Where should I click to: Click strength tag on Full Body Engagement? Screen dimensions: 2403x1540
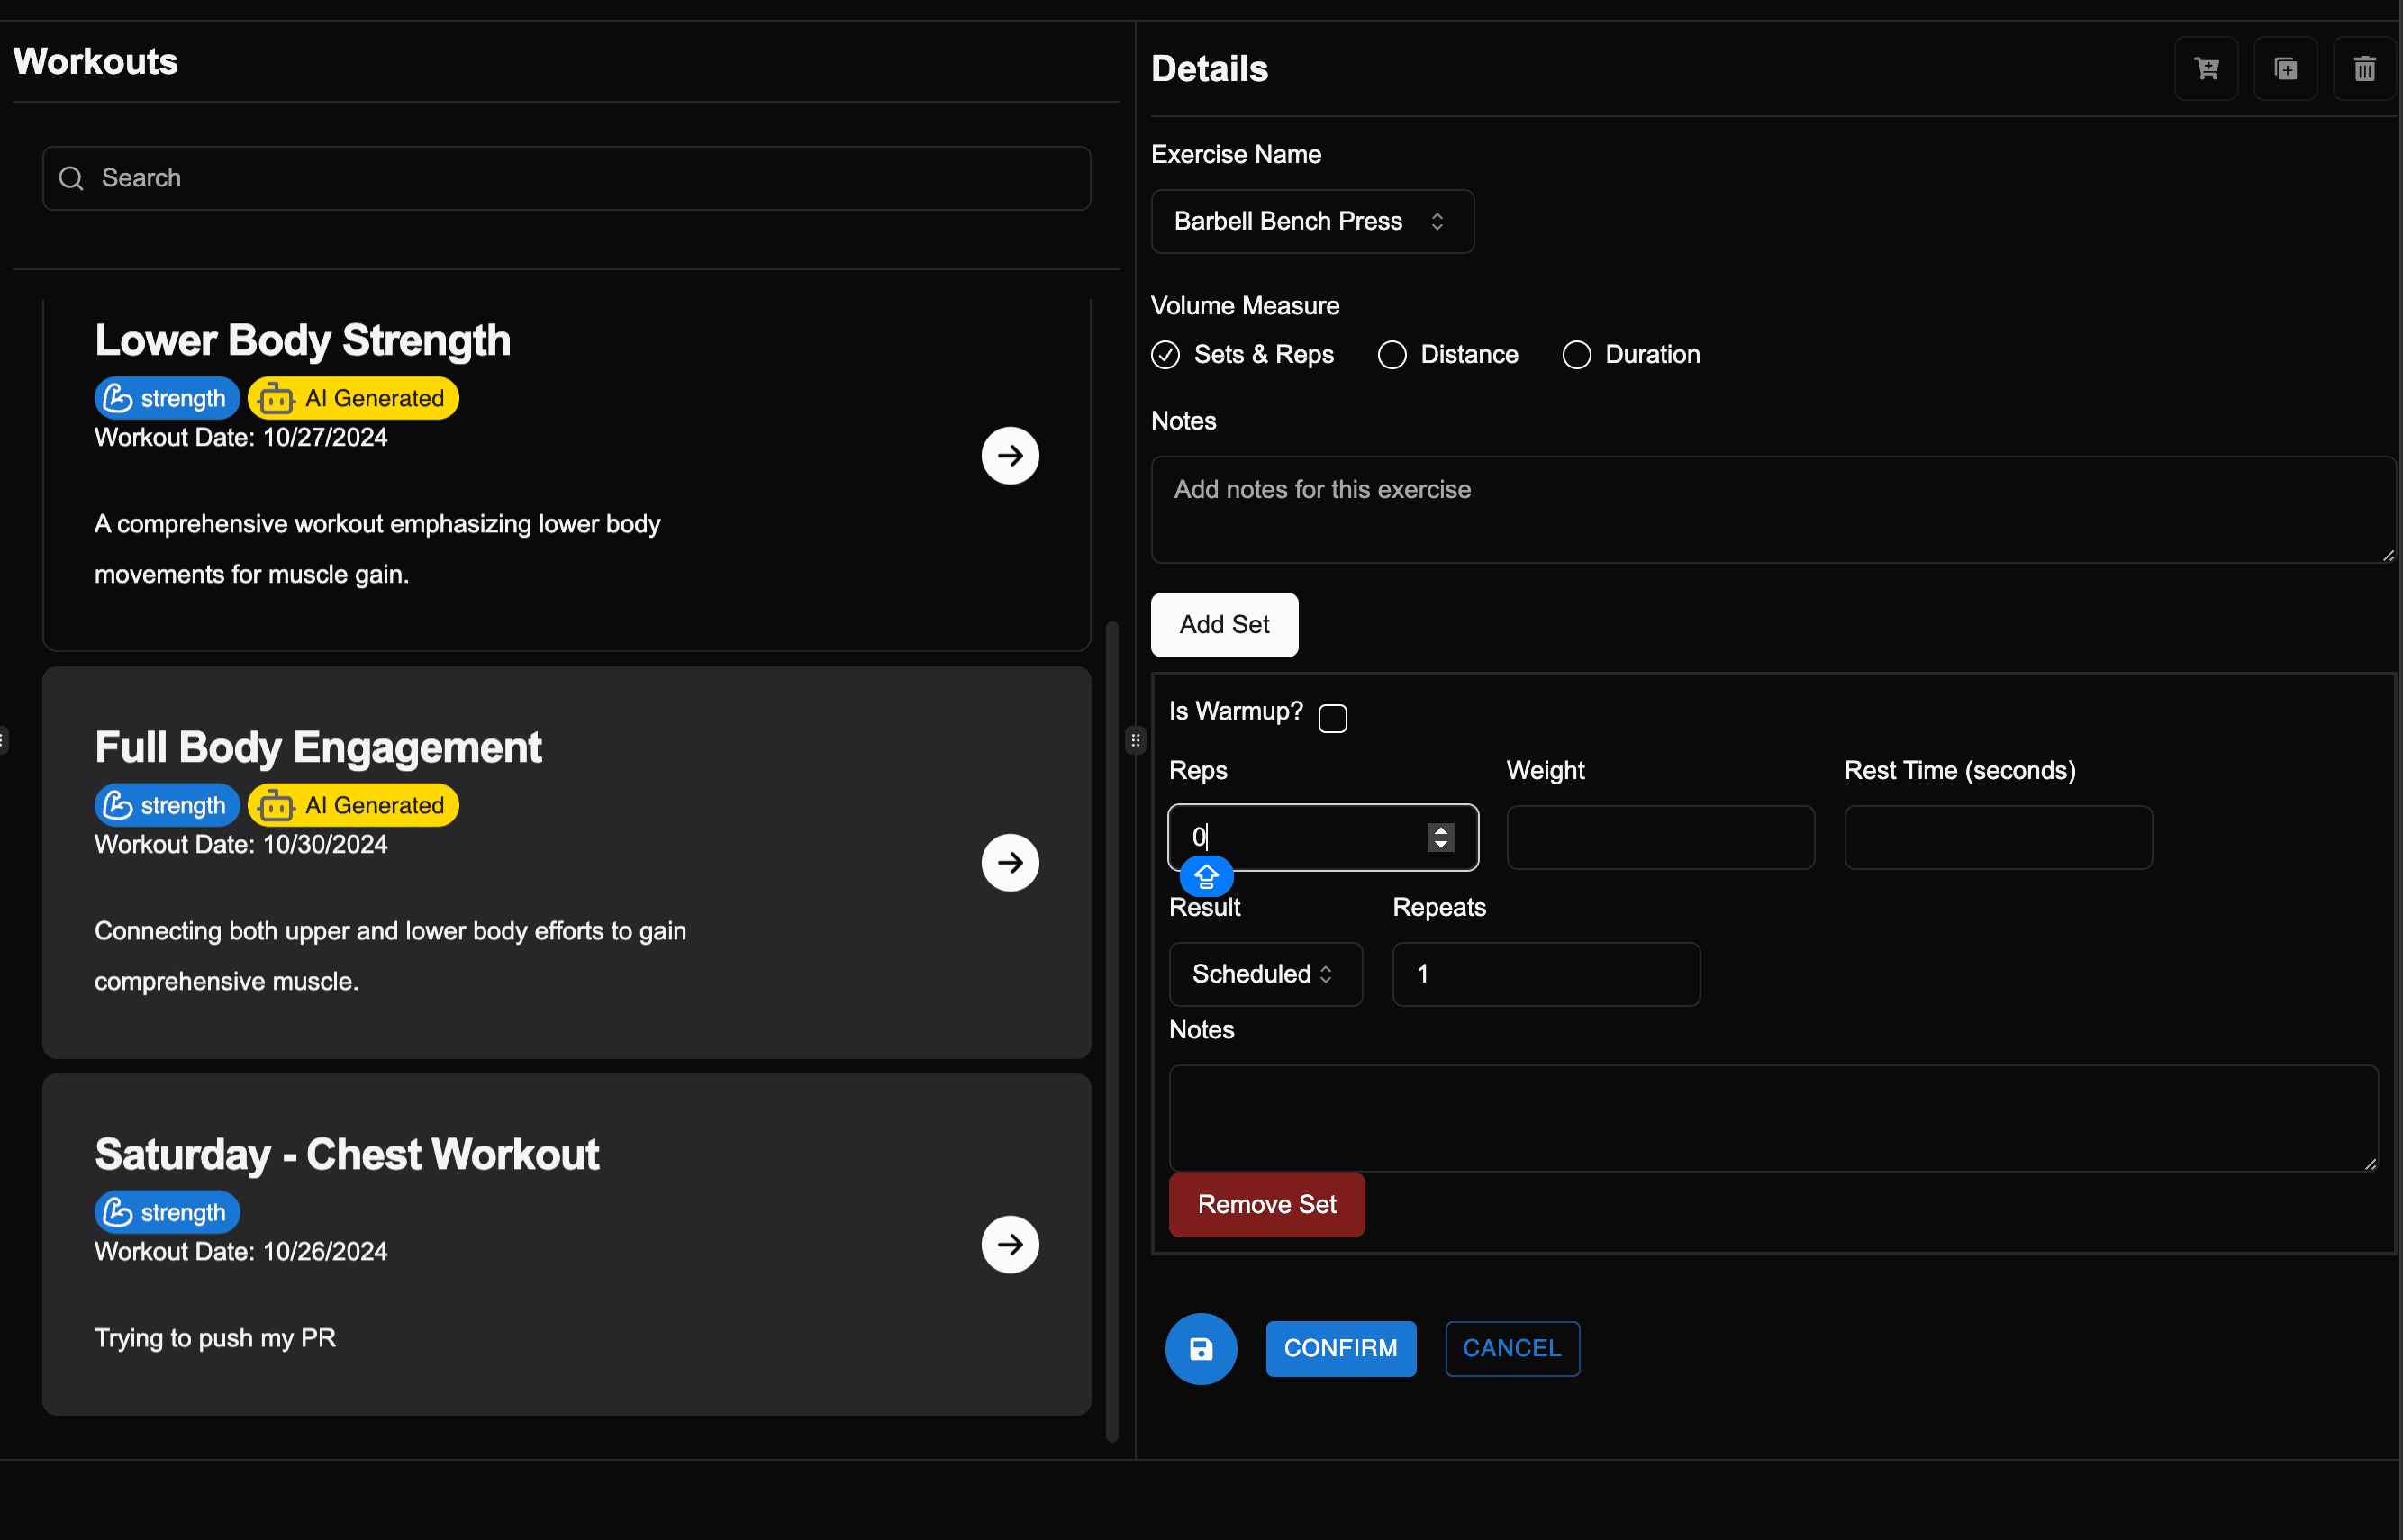[x=167, y=805]
